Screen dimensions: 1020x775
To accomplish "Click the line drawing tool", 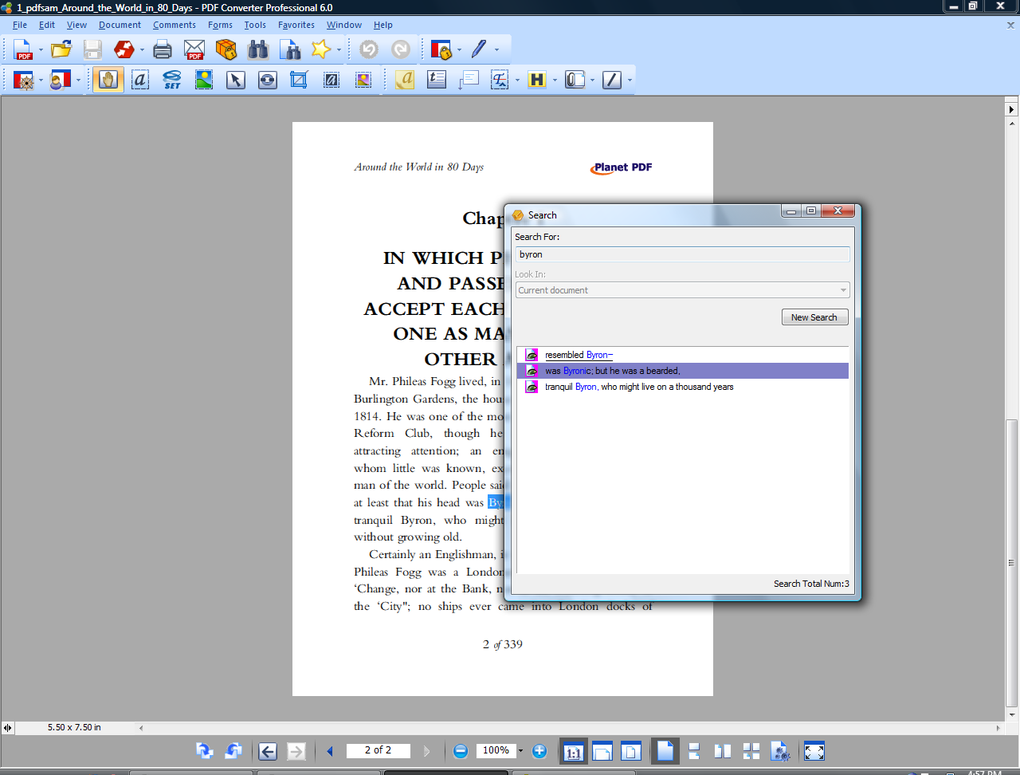I will 612,80.
